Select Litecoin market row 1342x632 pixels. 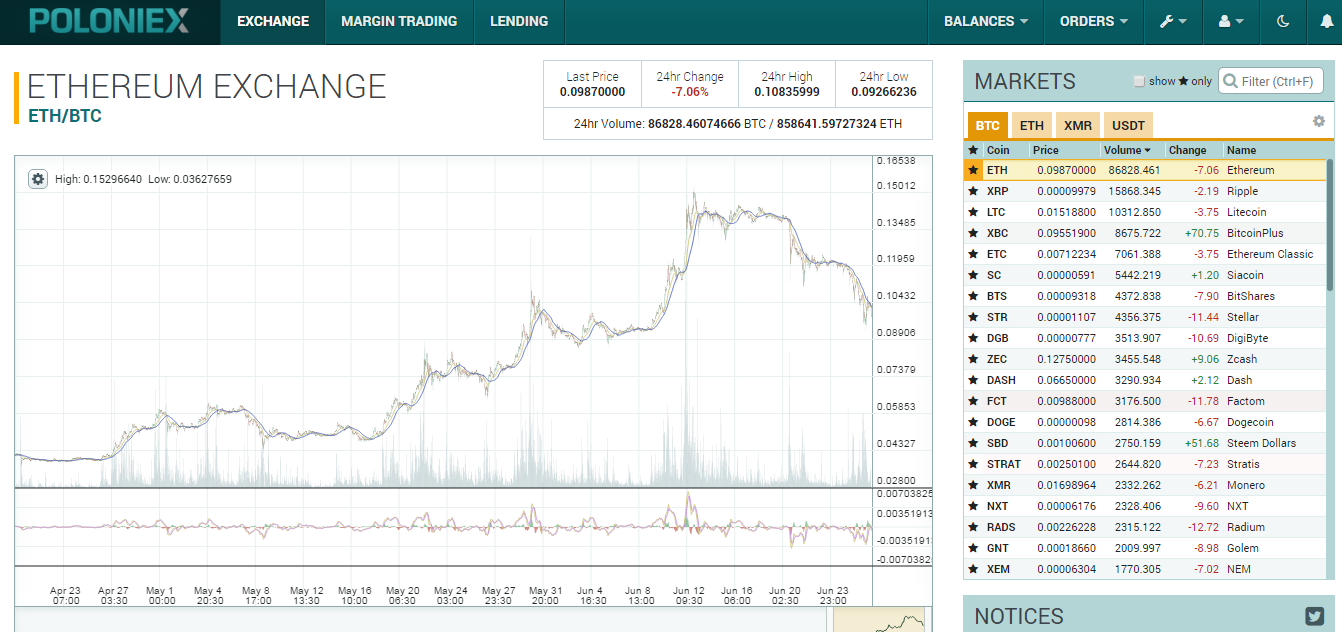tap(1145, 212)
